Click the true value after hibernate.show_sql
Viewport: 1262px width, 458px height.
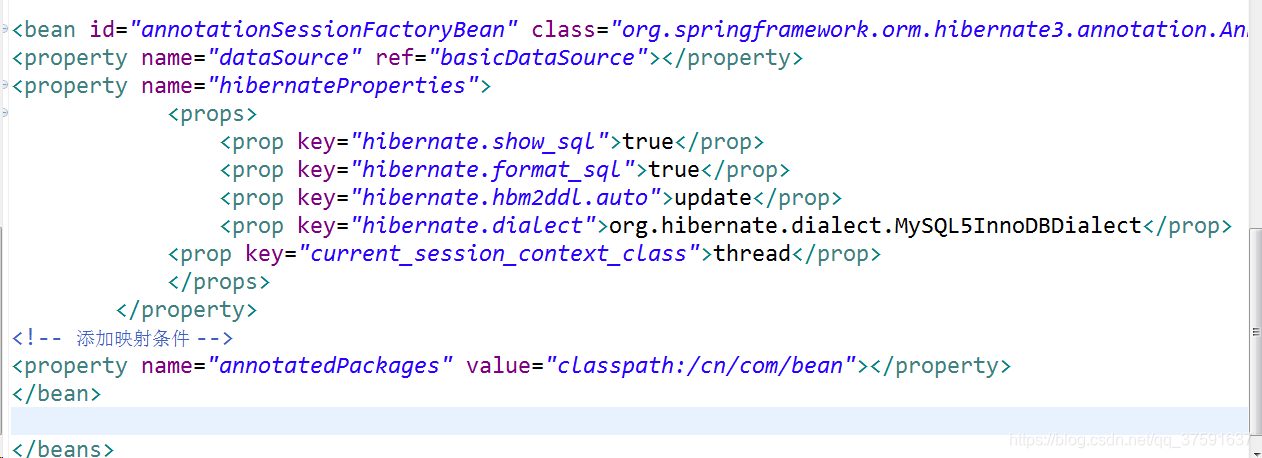tap(648, 142)
